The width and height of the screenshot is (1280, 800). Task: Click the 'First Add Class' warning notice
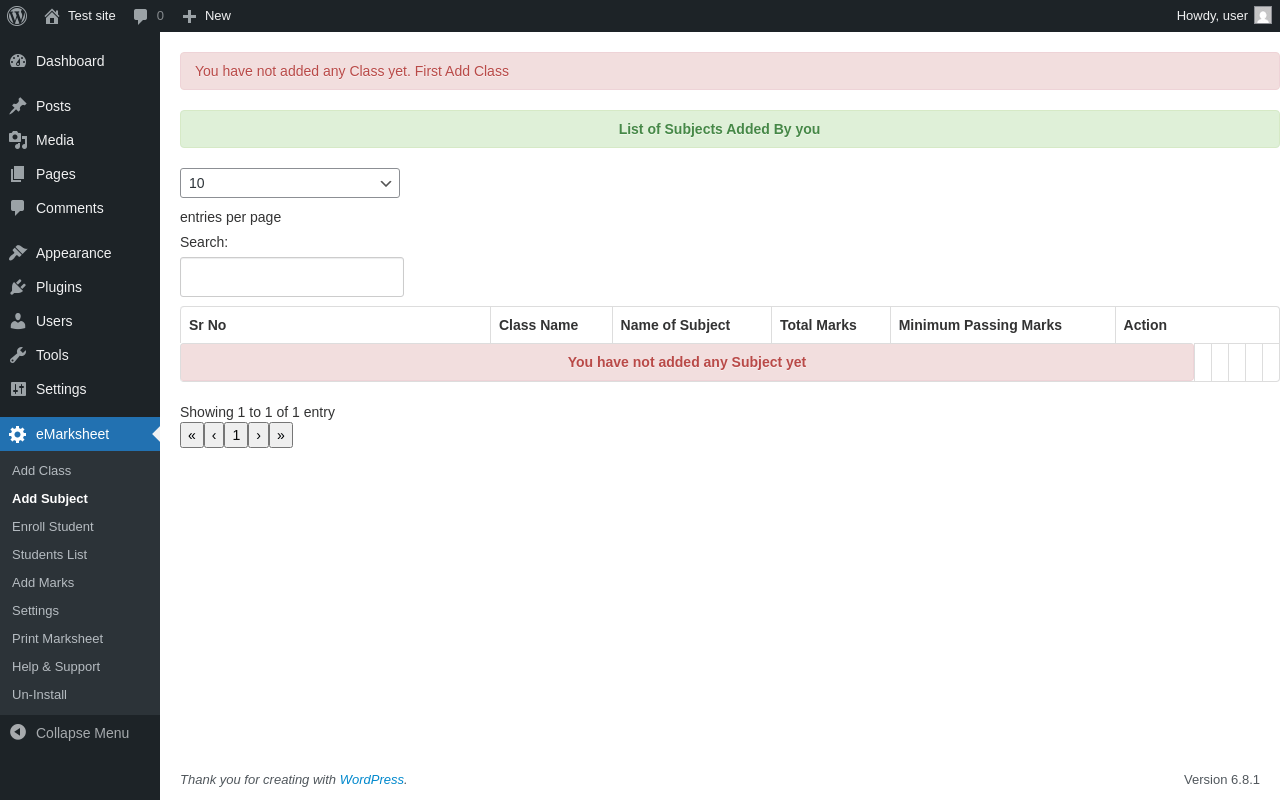click(x=730, y=71)
